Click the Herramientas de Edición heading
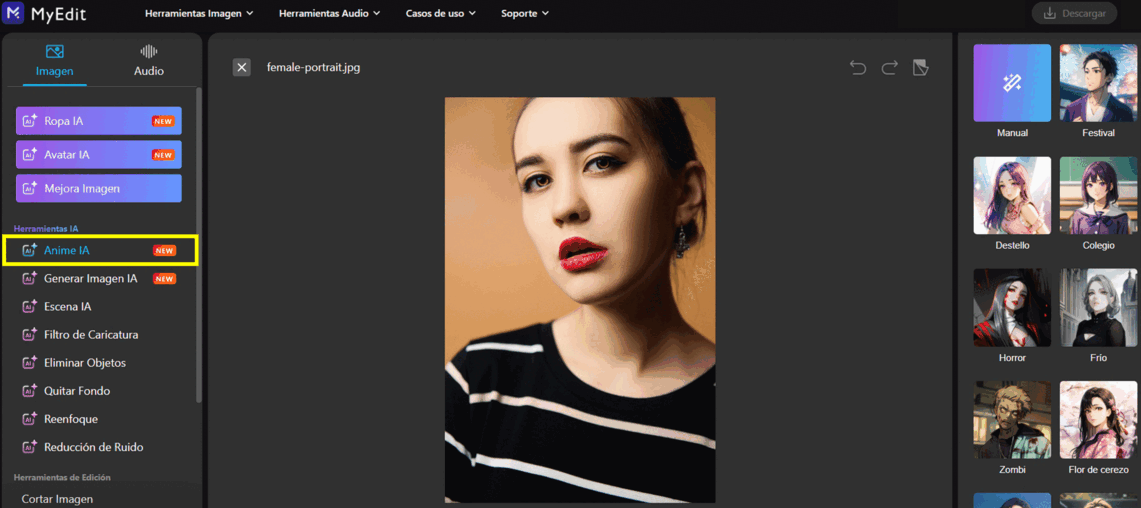1141x508 pixels. click(x=62, y=477)
